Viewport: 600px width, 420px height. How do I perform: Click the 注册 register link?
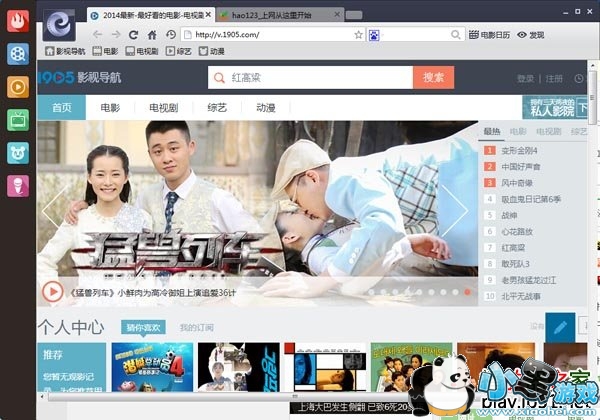coord(554,78)
